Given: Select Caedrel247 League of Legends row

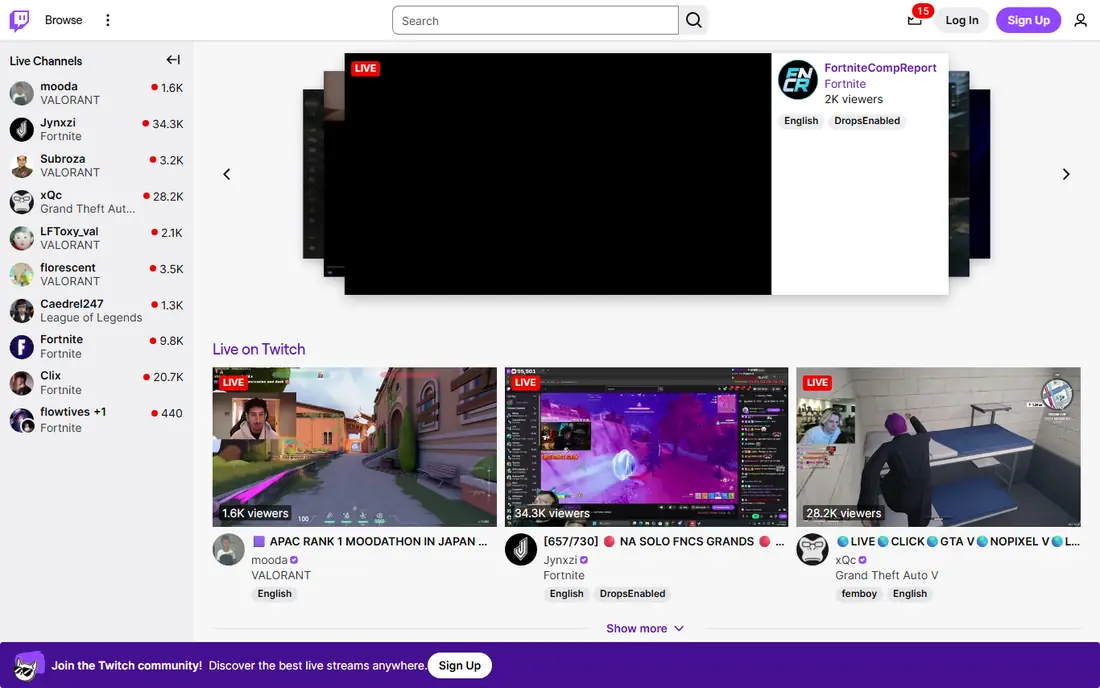Looking at the screenshot, I should pyautogui.click(x=96, y=311).
